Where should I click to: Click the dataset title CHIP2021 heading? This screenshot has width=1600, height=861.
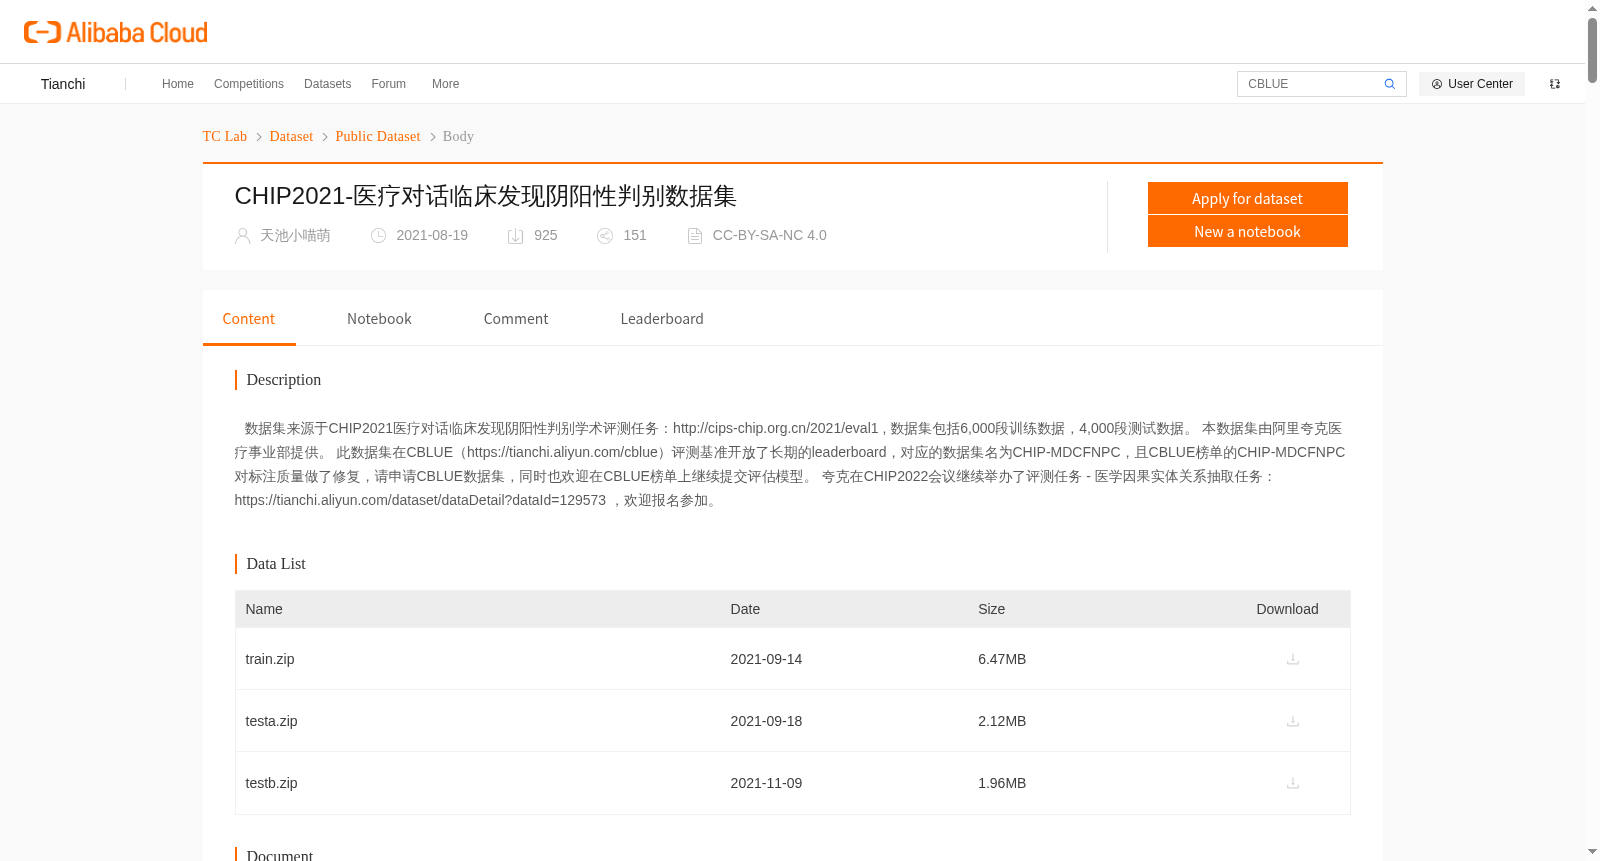486,196
